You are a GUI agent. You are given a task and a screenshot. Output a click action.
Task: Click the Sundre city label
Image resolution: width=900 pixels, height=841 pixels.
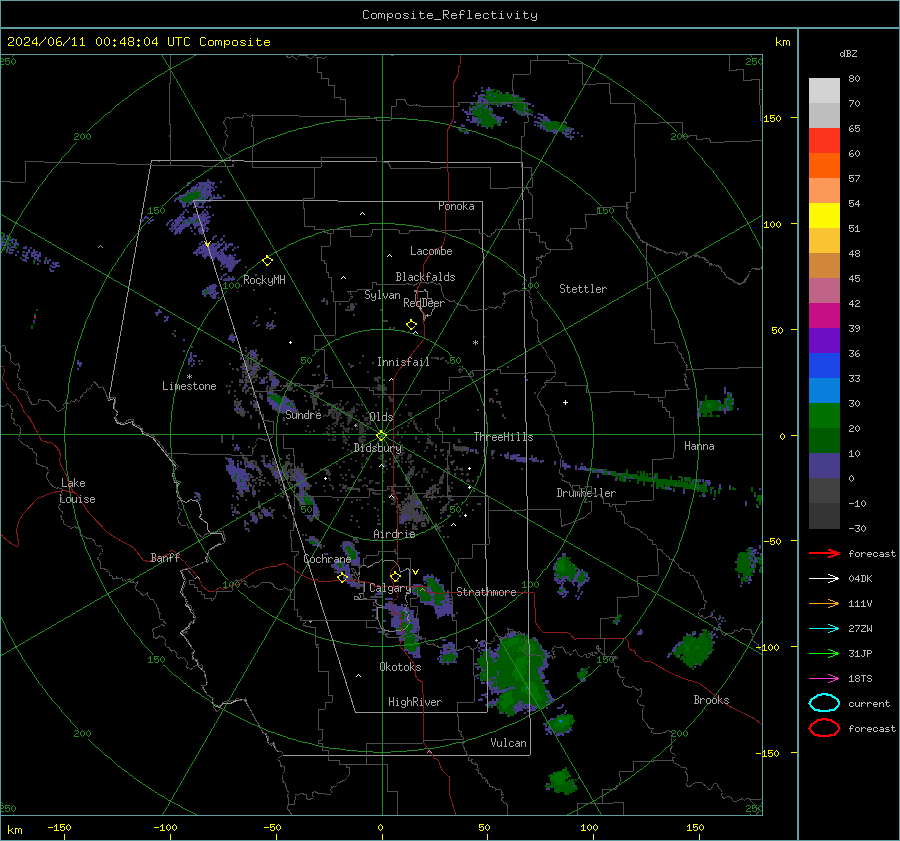click(303, 415)
